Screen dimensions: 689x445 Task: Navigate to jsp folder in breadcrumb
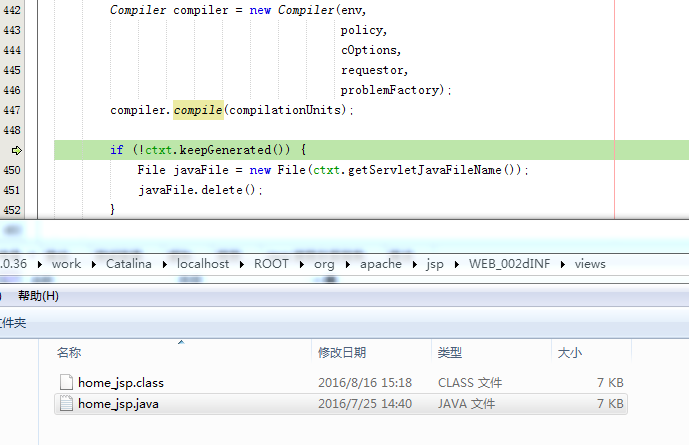435,264
